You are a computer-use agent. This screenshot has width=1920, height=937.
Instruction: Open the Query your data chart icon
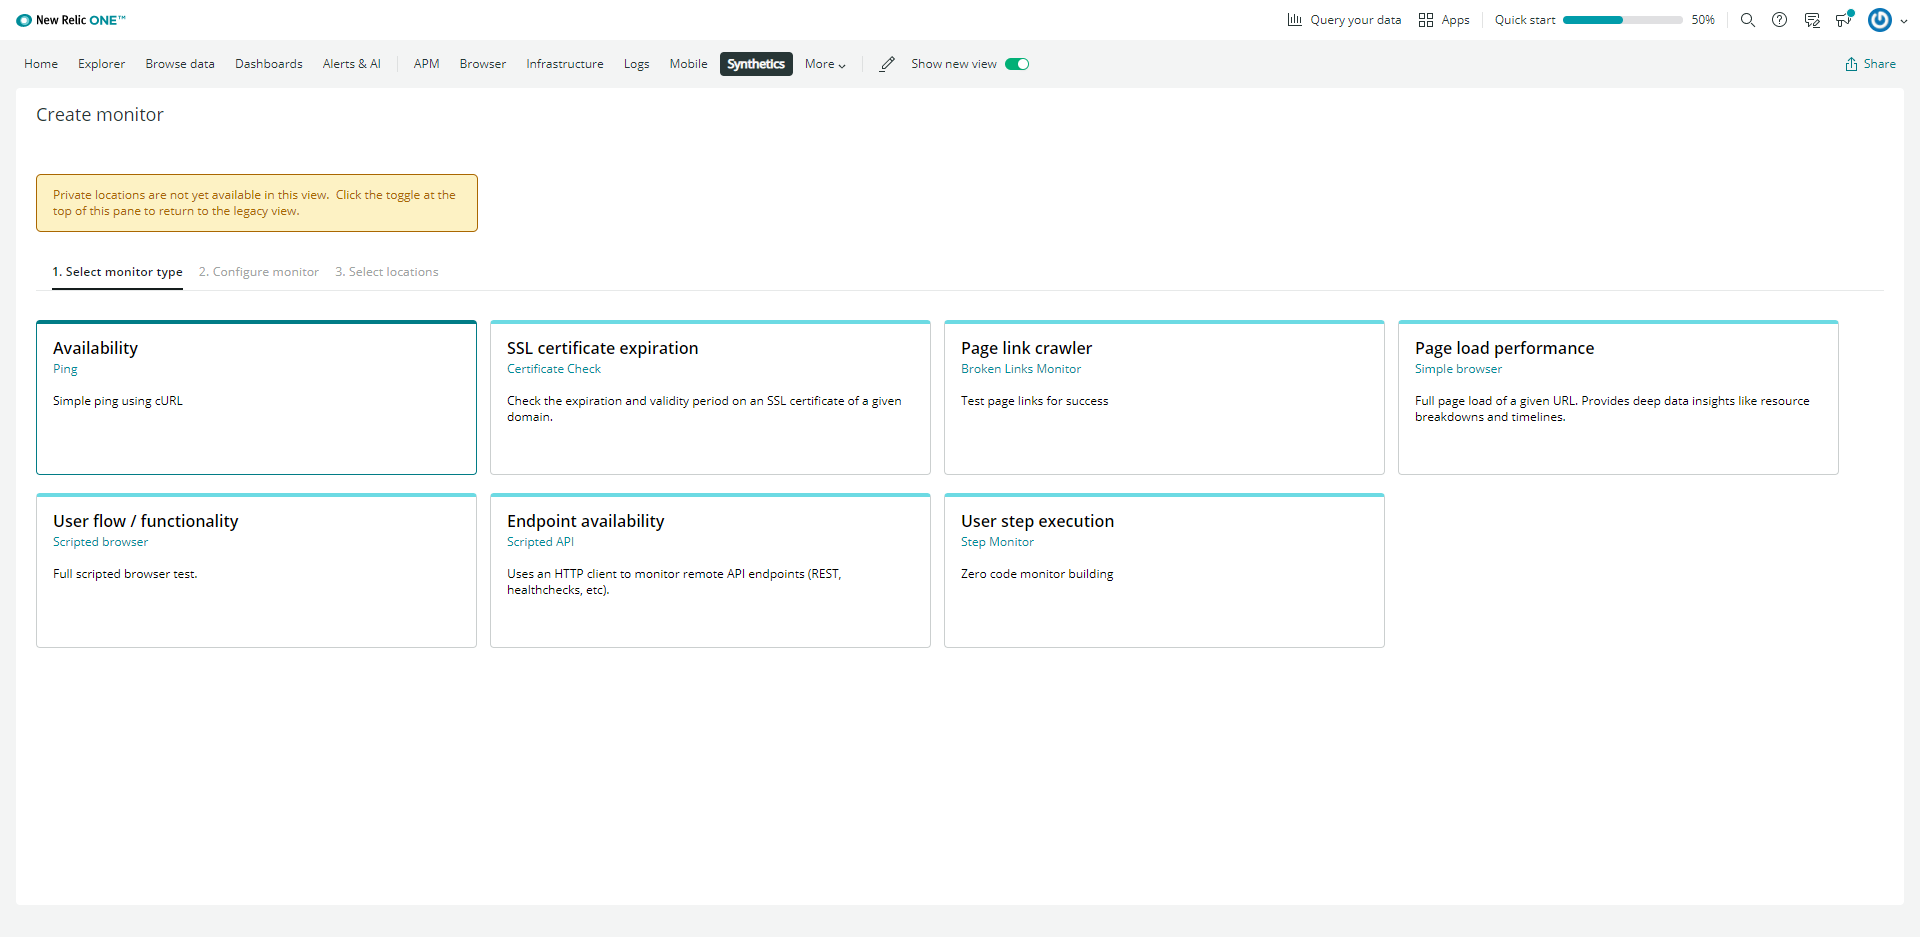pyautogui.click(x=1295, y=20)
